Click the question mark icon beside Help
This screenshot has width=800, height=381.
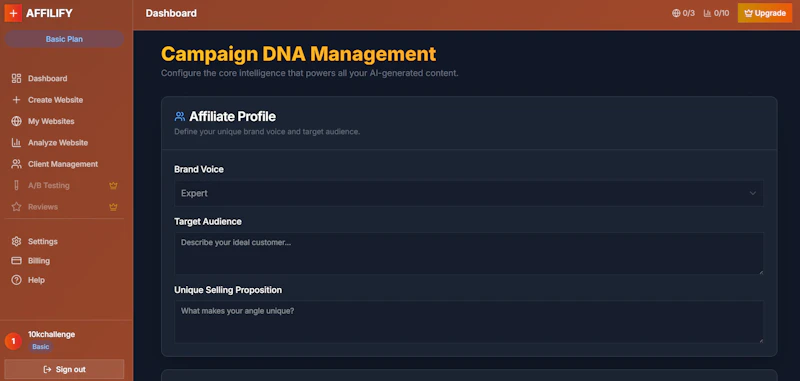[x=16, y=280]
